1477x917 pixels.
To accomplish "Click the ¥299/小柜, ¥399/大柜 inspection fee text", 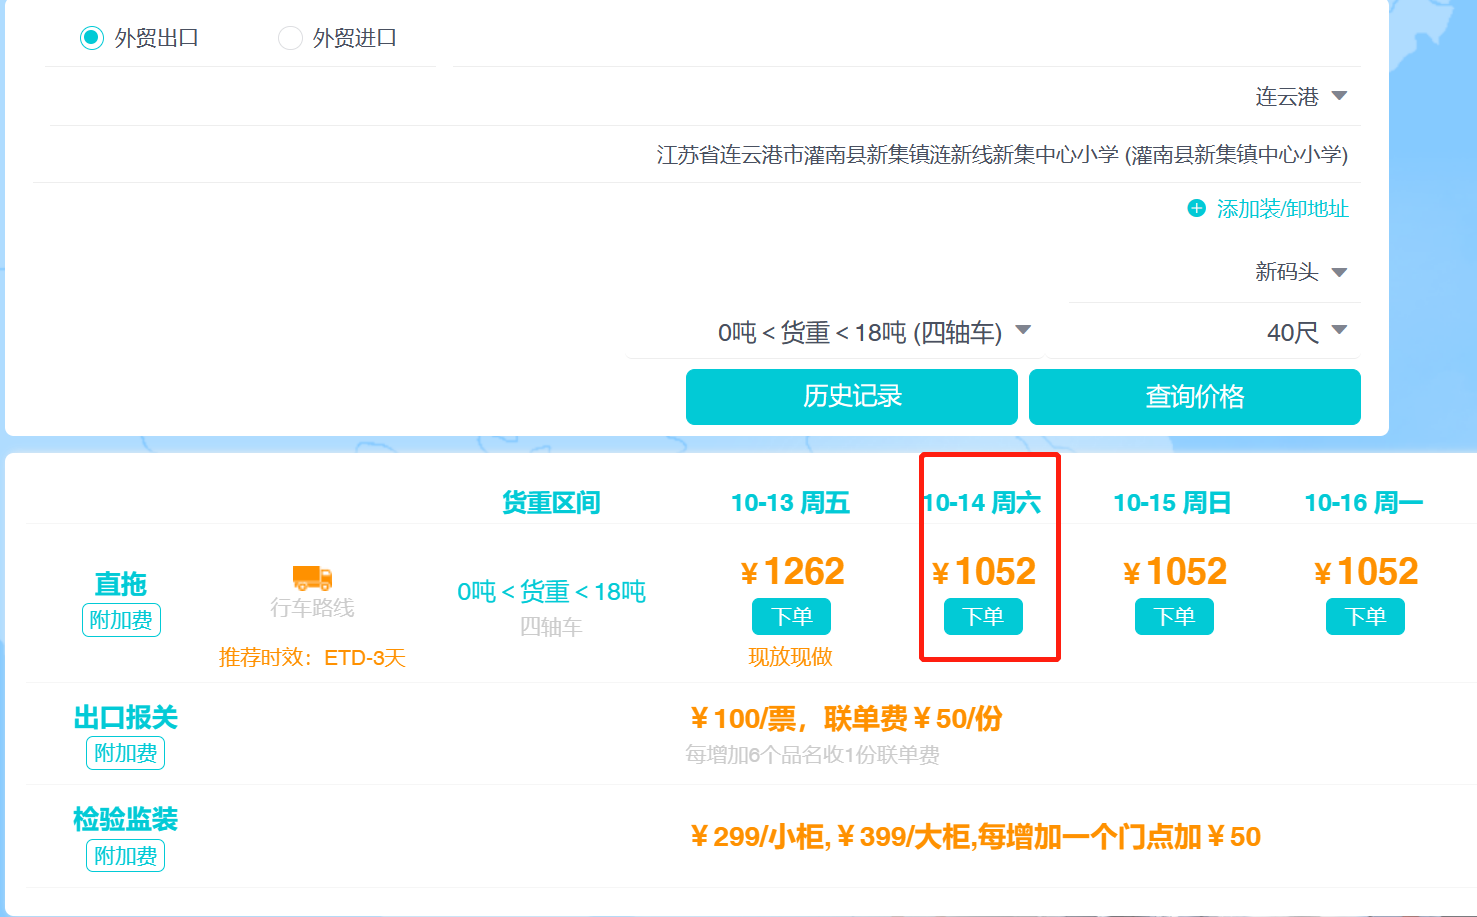I will click(x=975, y=836).
